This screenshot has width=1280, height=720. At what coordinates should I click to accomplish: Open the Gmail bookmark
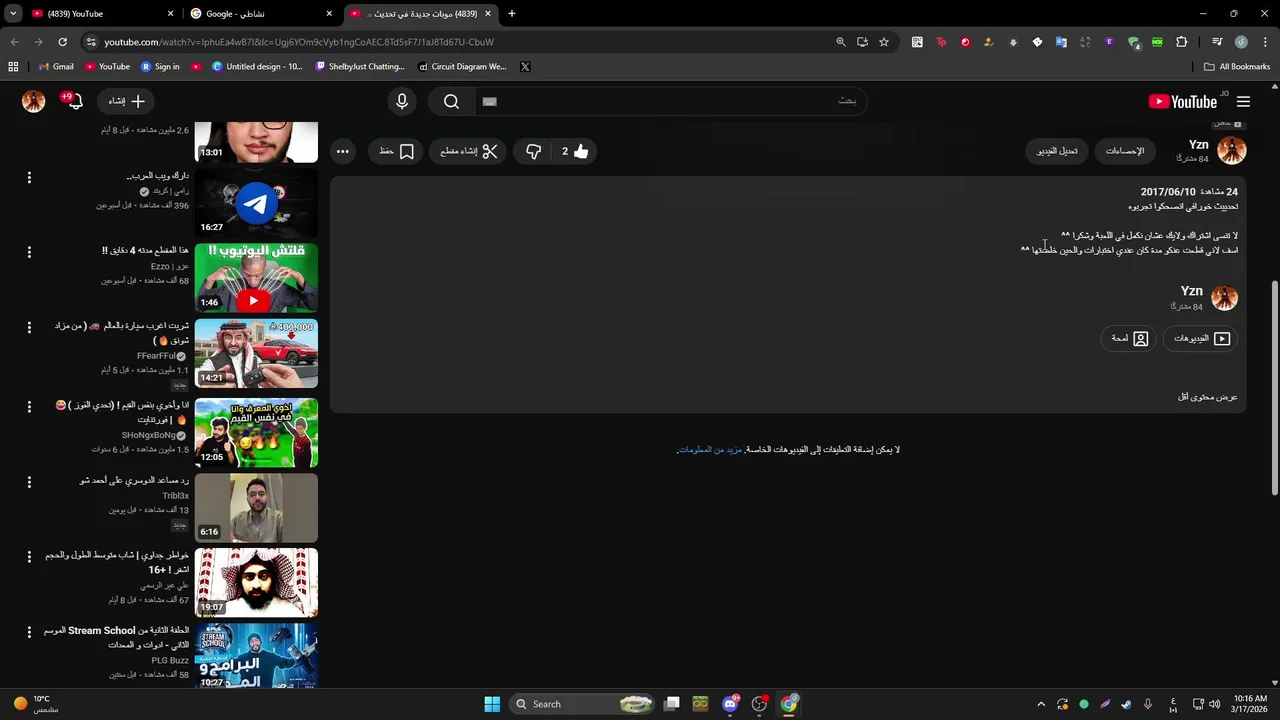[56, 67]
